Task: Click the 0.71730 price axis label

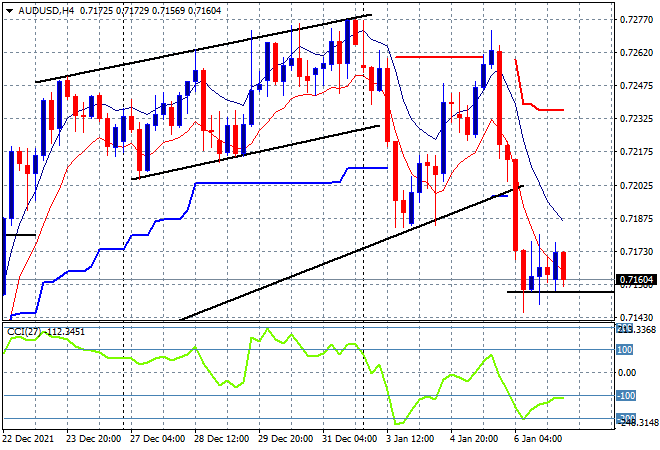Action: point(636,251)
